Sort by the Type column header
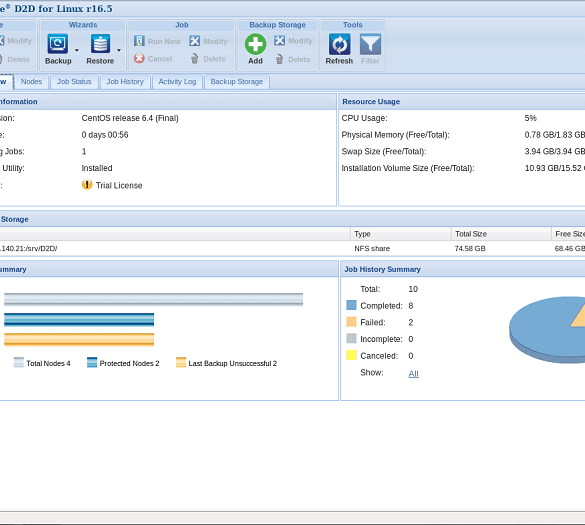This screenshot has width=585, height=525. tap(401, 234)
